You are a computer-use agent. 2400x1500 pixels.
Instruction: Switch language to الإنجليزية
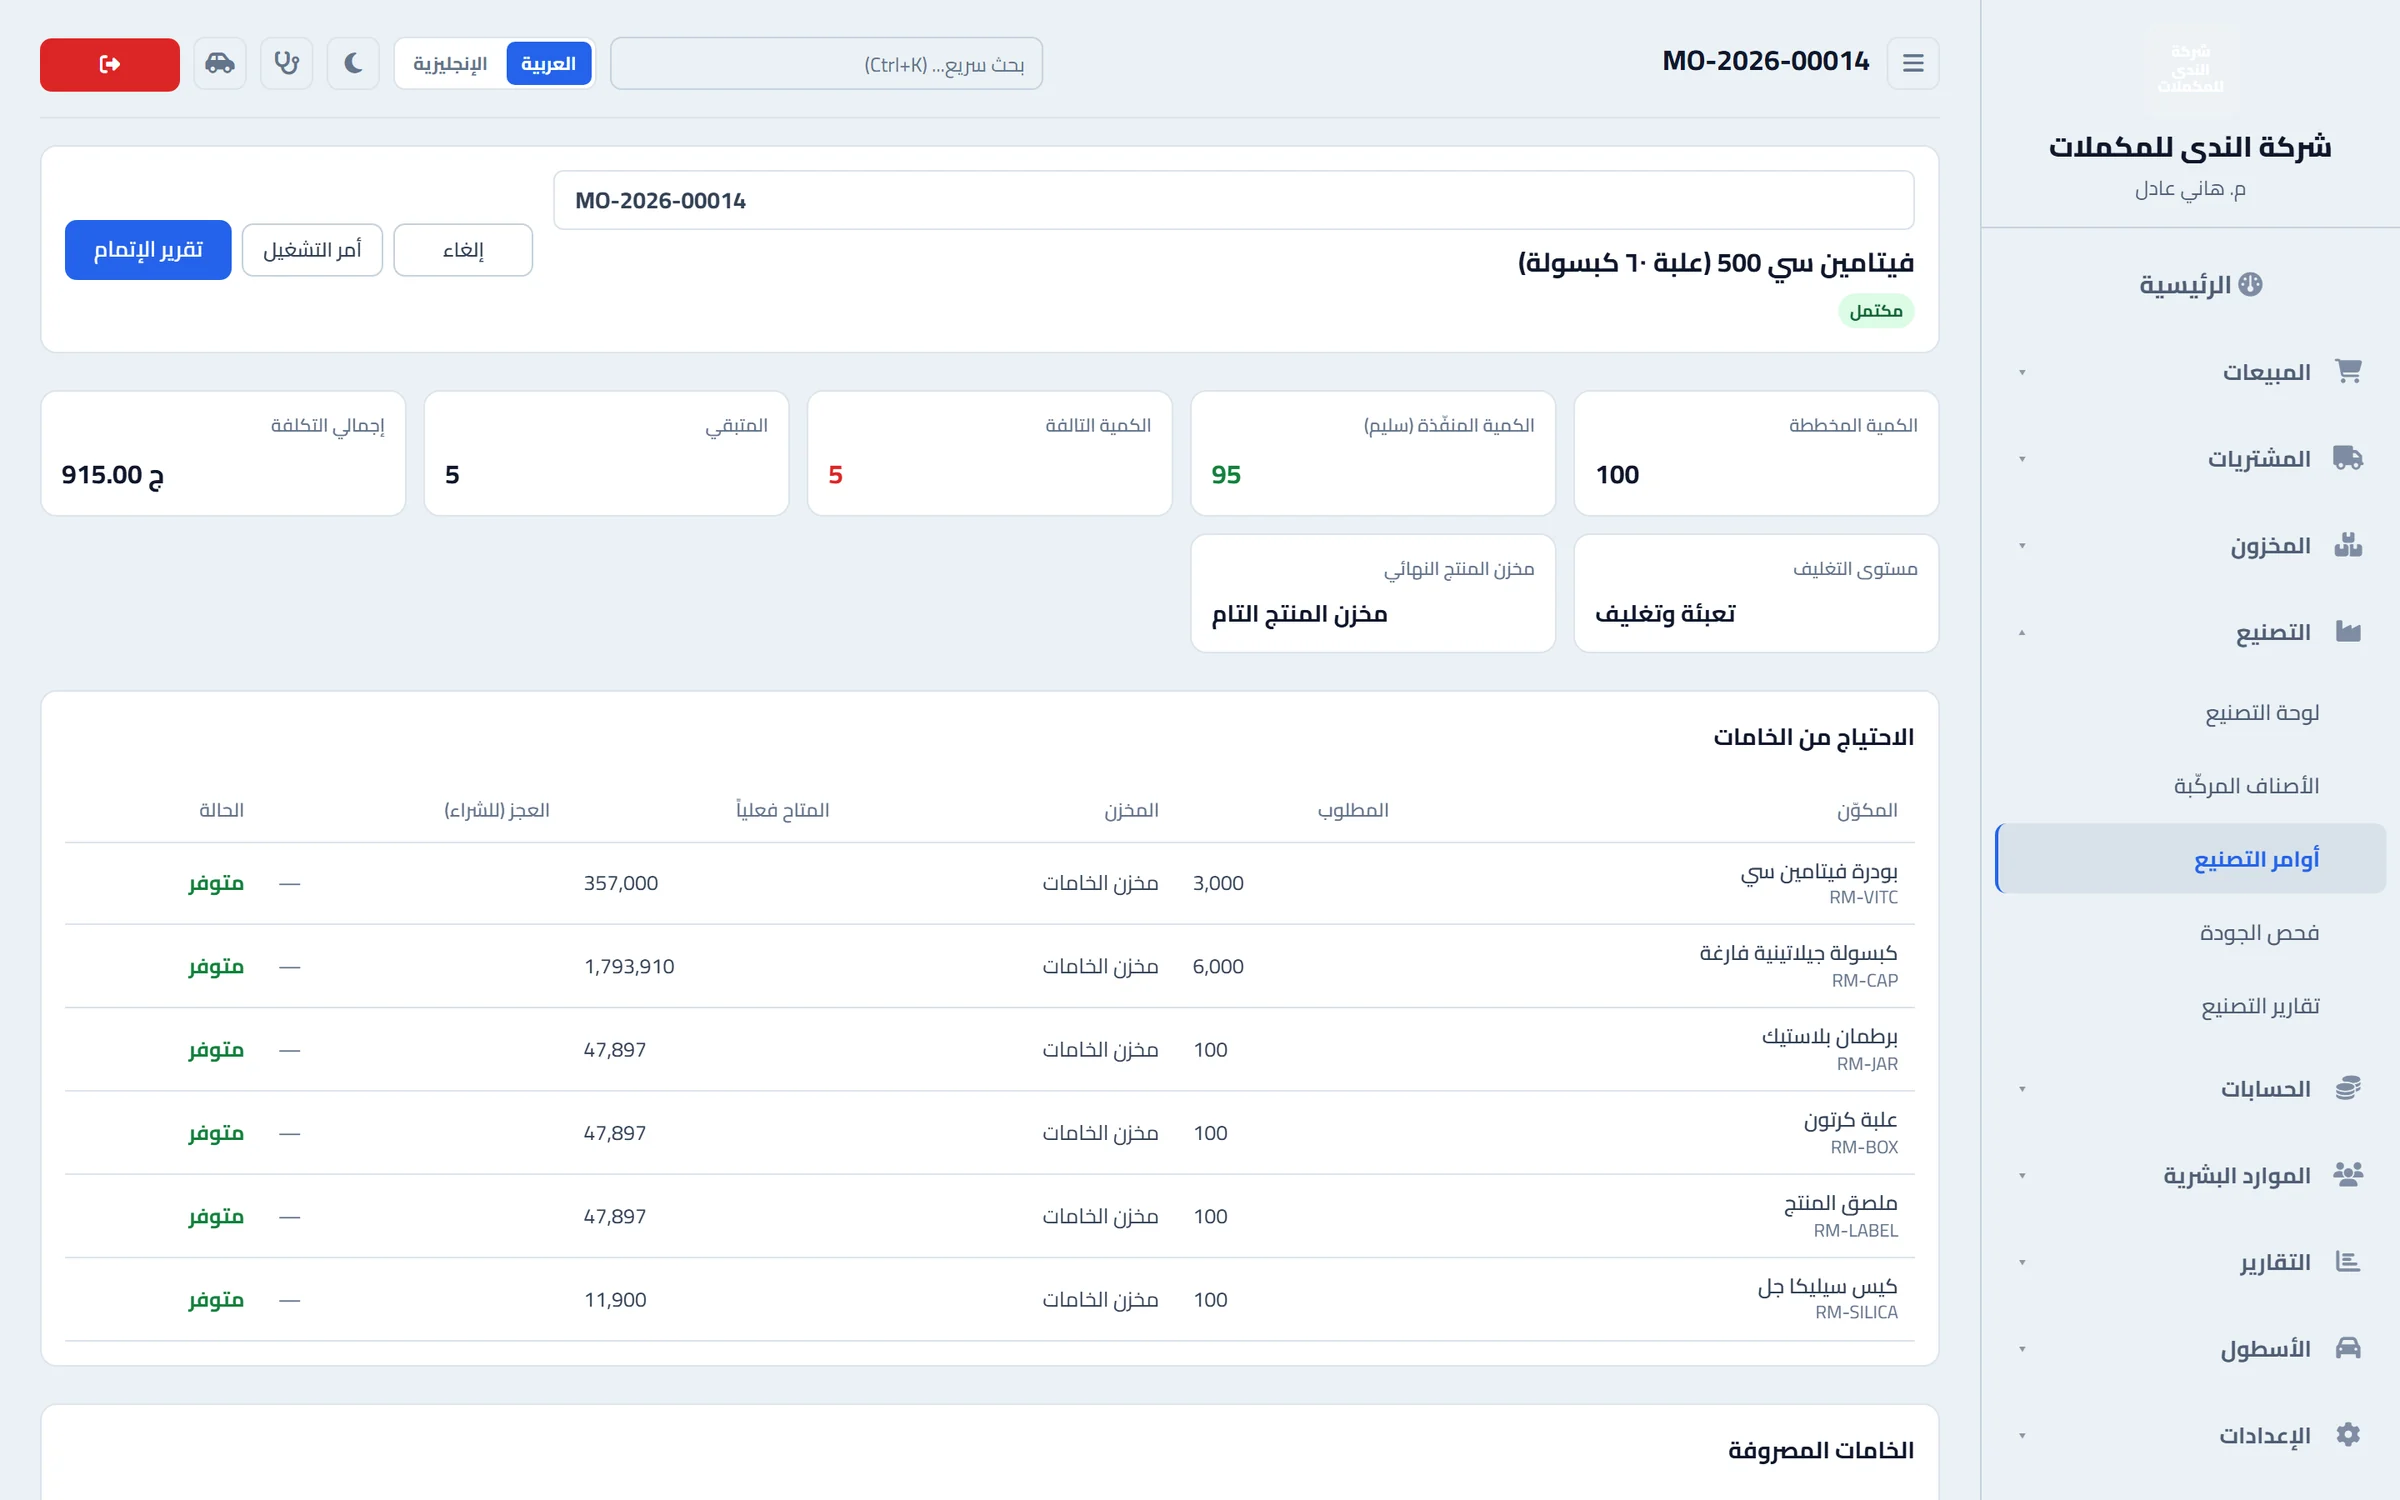450,64
